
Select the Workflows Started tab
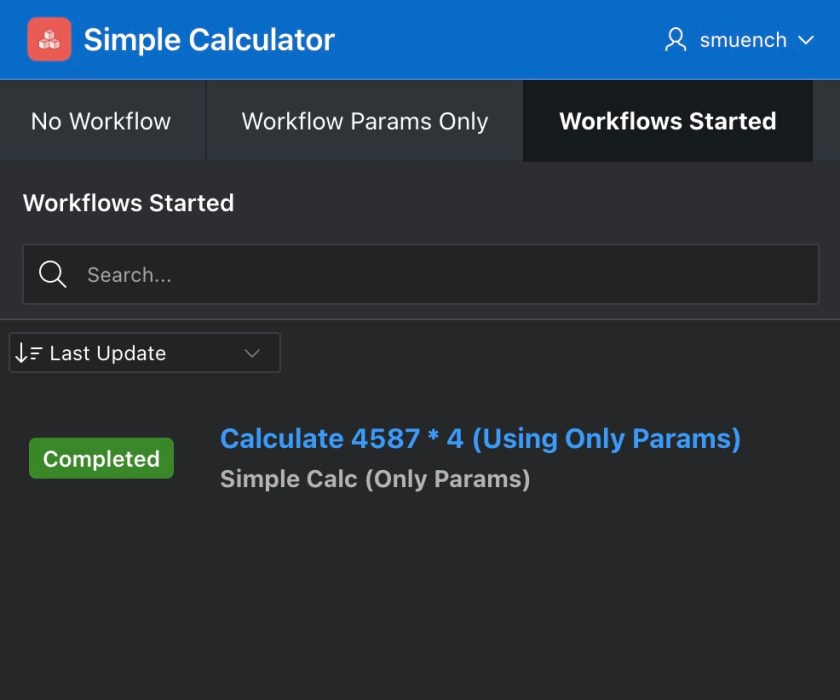tap(667, 120)
